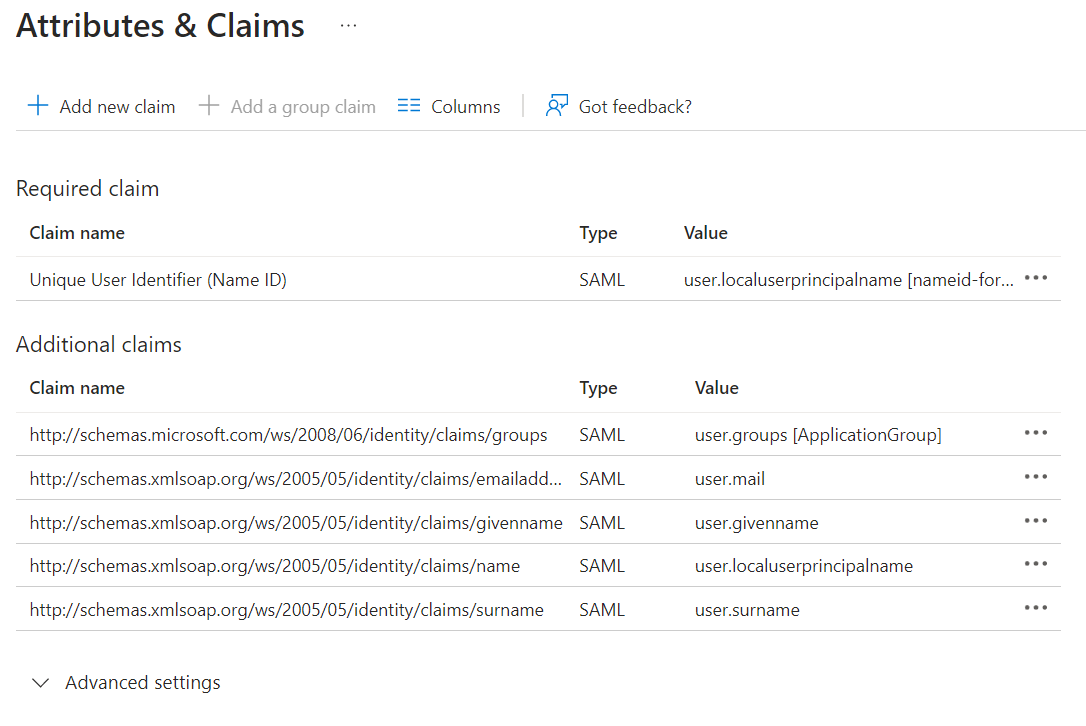
Task: Click the Add a group claim plus icon
Action: click(x=209, y=106)
